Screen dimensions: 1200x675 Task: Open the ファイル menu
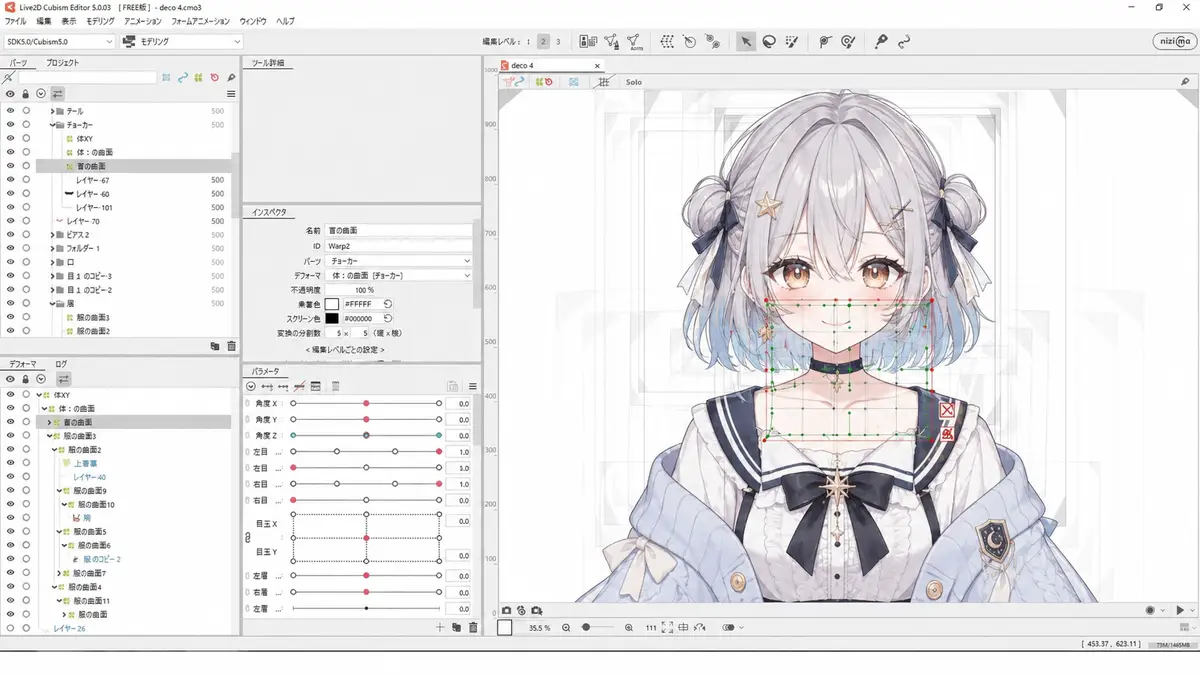point(16,21)
